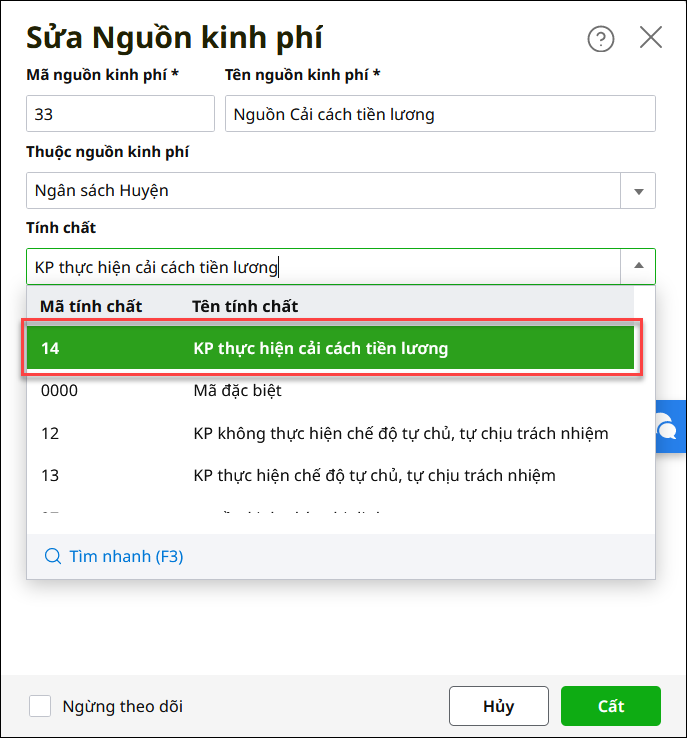Collapse the Tính chất dropdown arrow
687x738 pixels.
coord(638,267)
